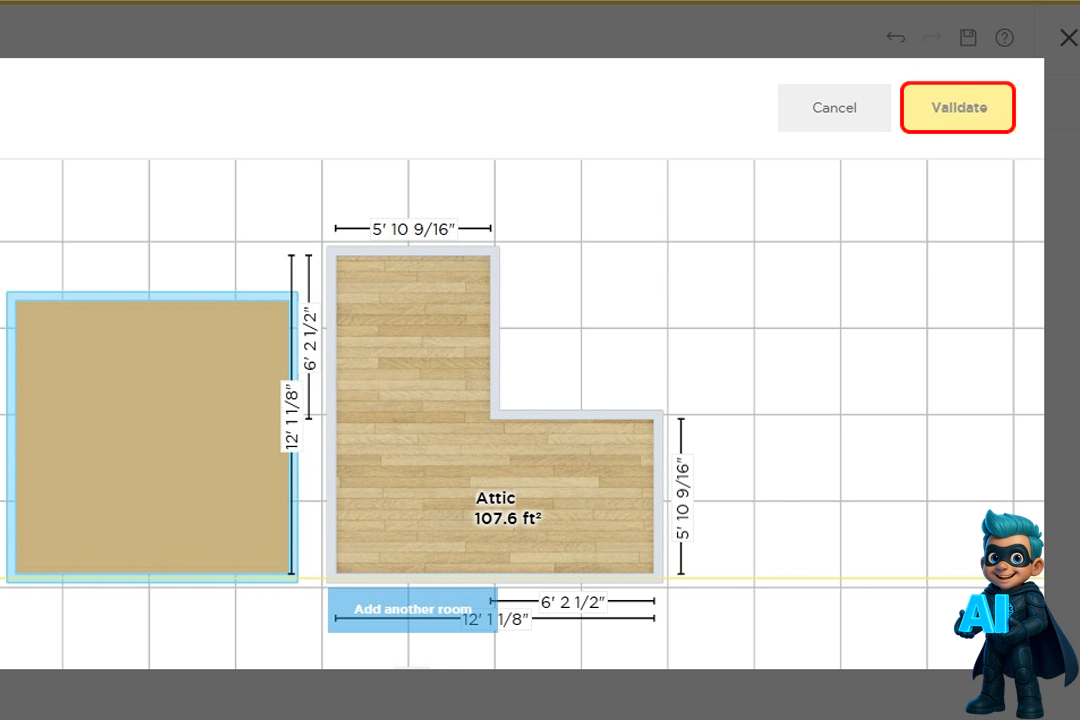The width and height of the screenshot is (1080, 720).
Task: Confirm the room shape with Validate
Action: point(958,108)
